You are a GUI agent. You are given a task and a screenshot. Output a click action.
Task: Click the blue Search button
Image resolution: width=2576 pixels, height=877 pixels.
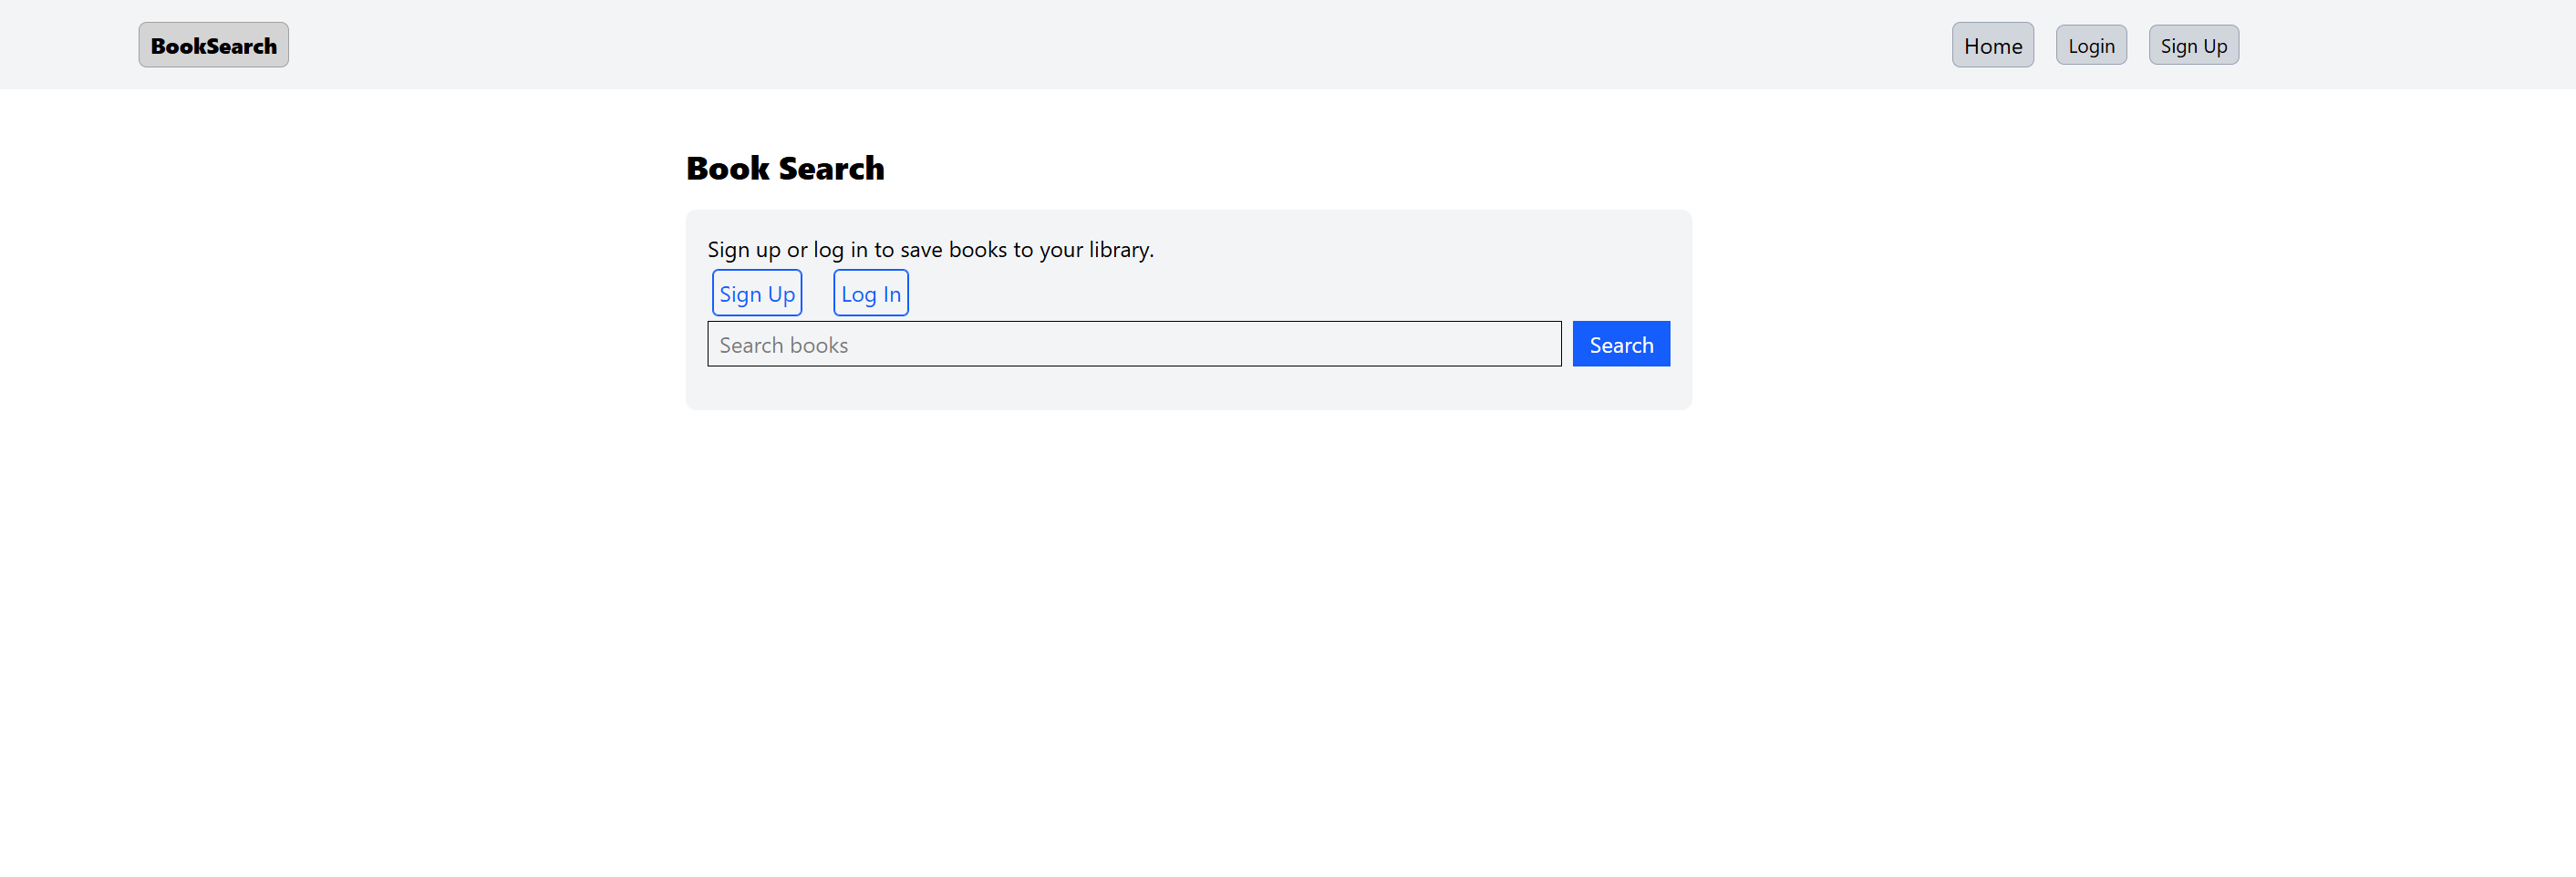[x=1621, y=344]
